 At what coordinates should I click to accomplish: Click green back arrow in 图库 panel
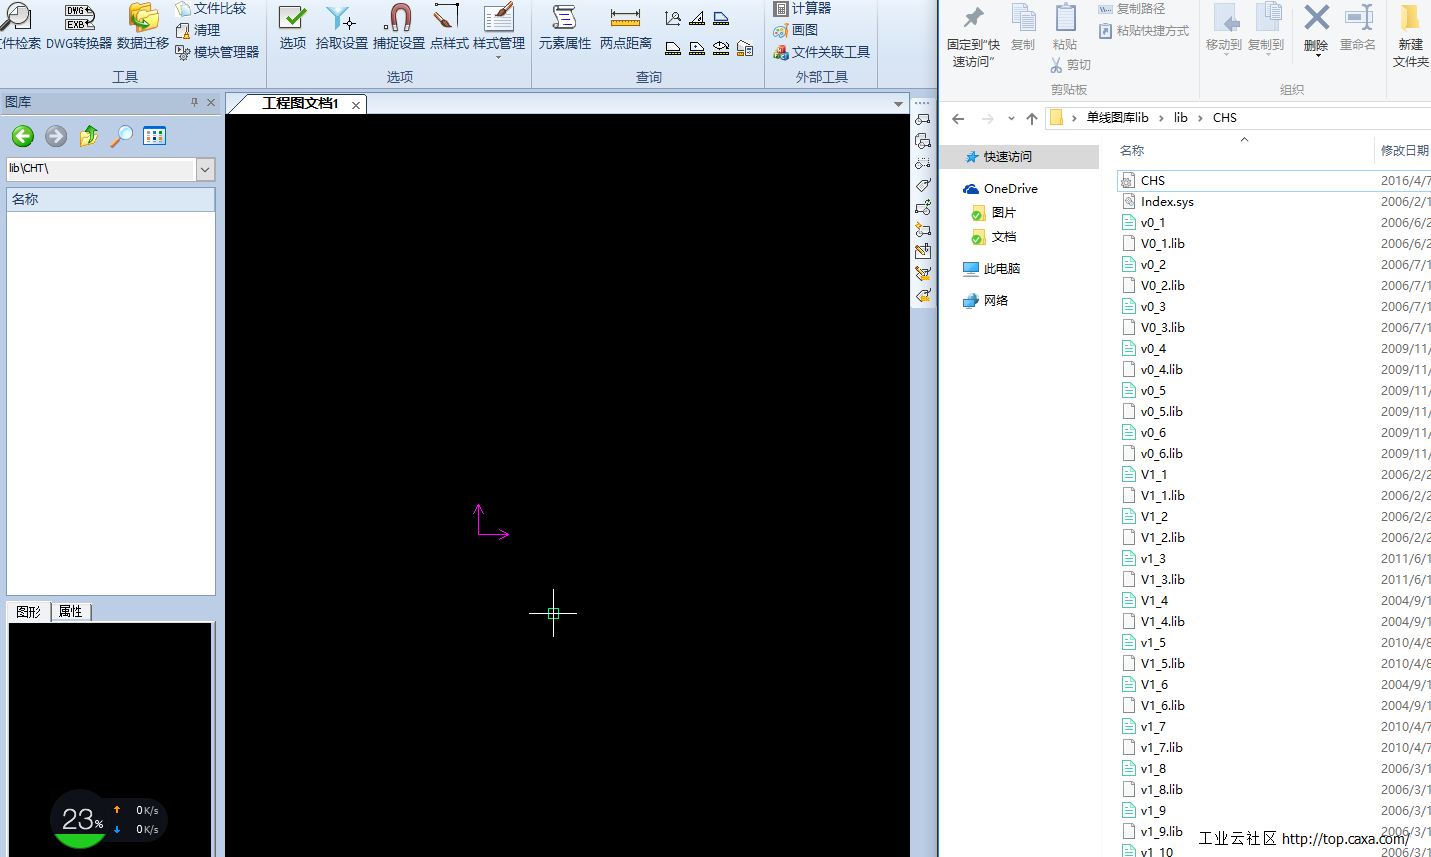coord(23,136)
